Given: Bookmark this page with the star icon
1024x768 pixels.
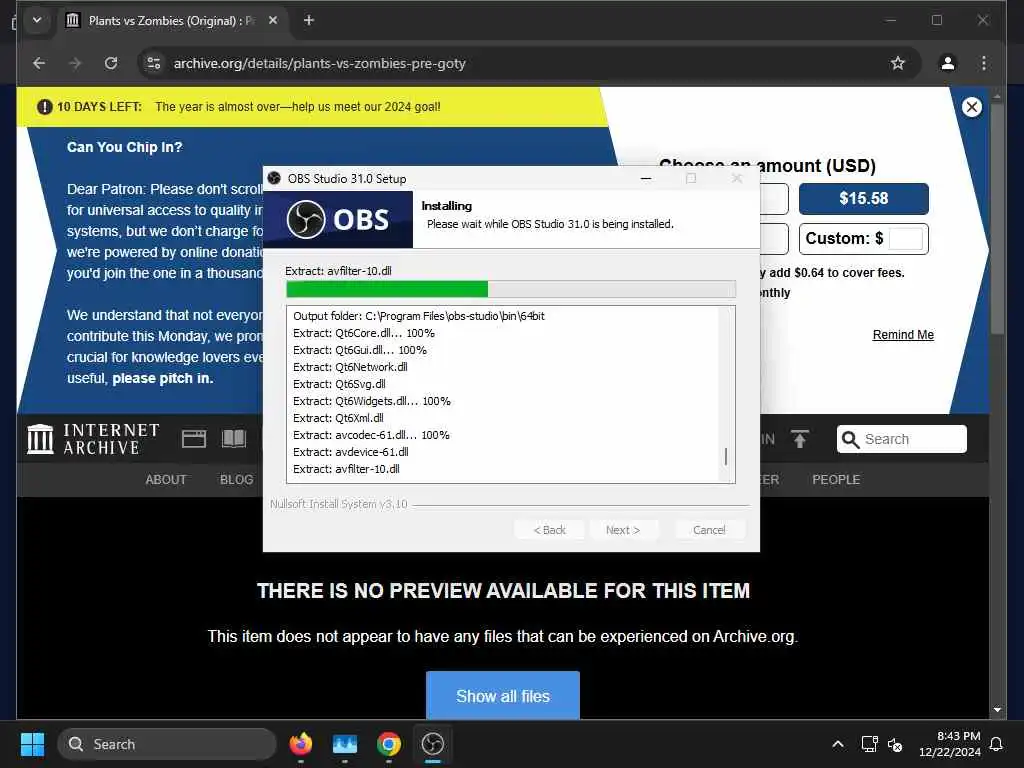Looking at the screenshot, I should [x=898, y=63].
